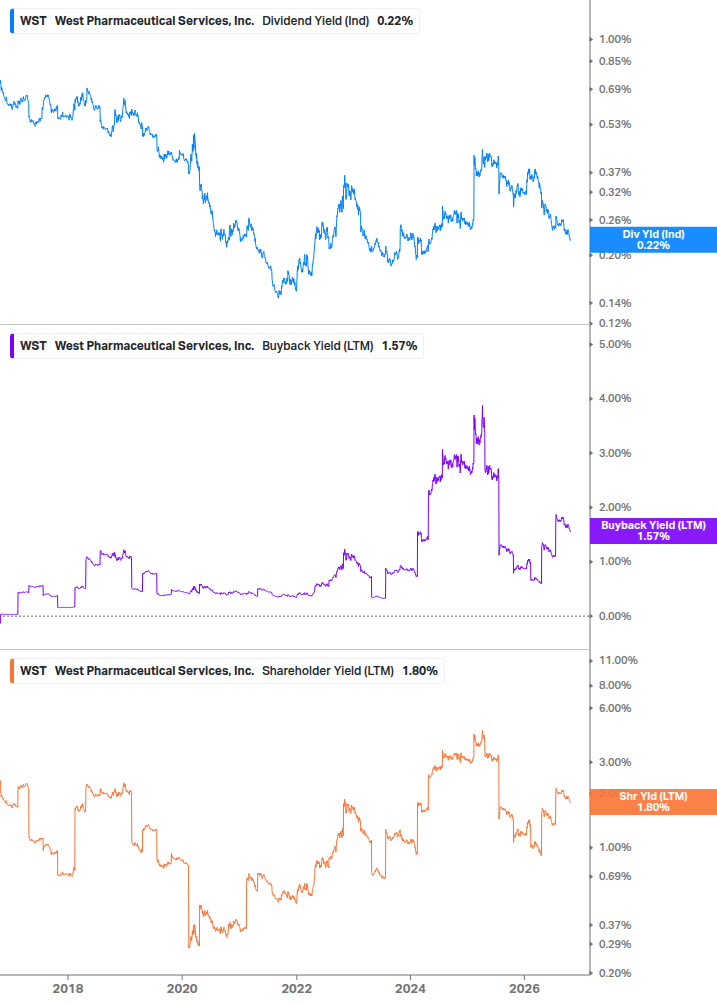
Task: Click the 0.00% tick on the buyback yield axis
Action: click(615, 616)
